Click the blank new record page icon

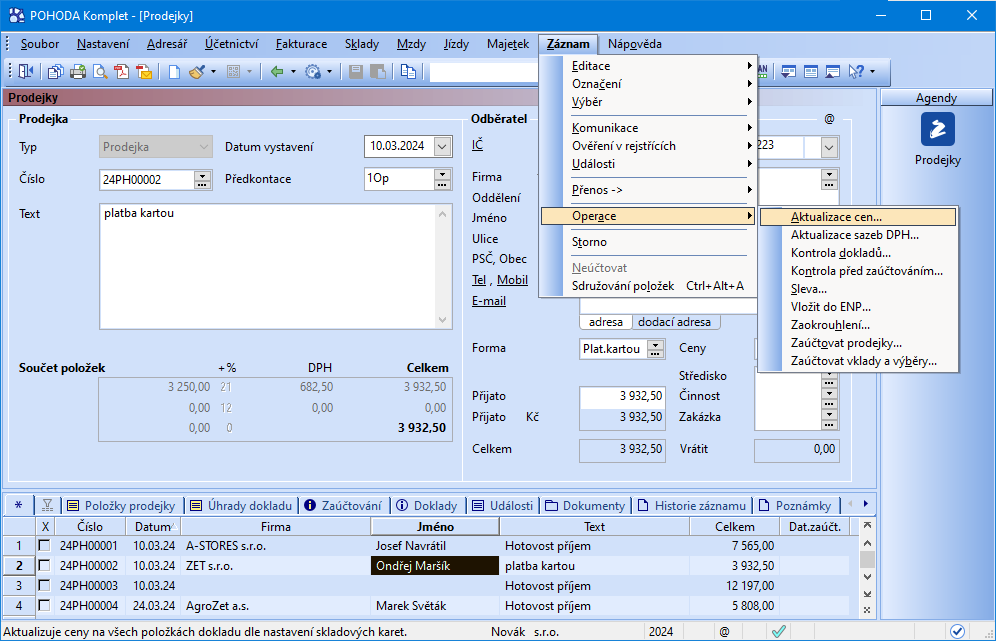click(x=174, y=72)
